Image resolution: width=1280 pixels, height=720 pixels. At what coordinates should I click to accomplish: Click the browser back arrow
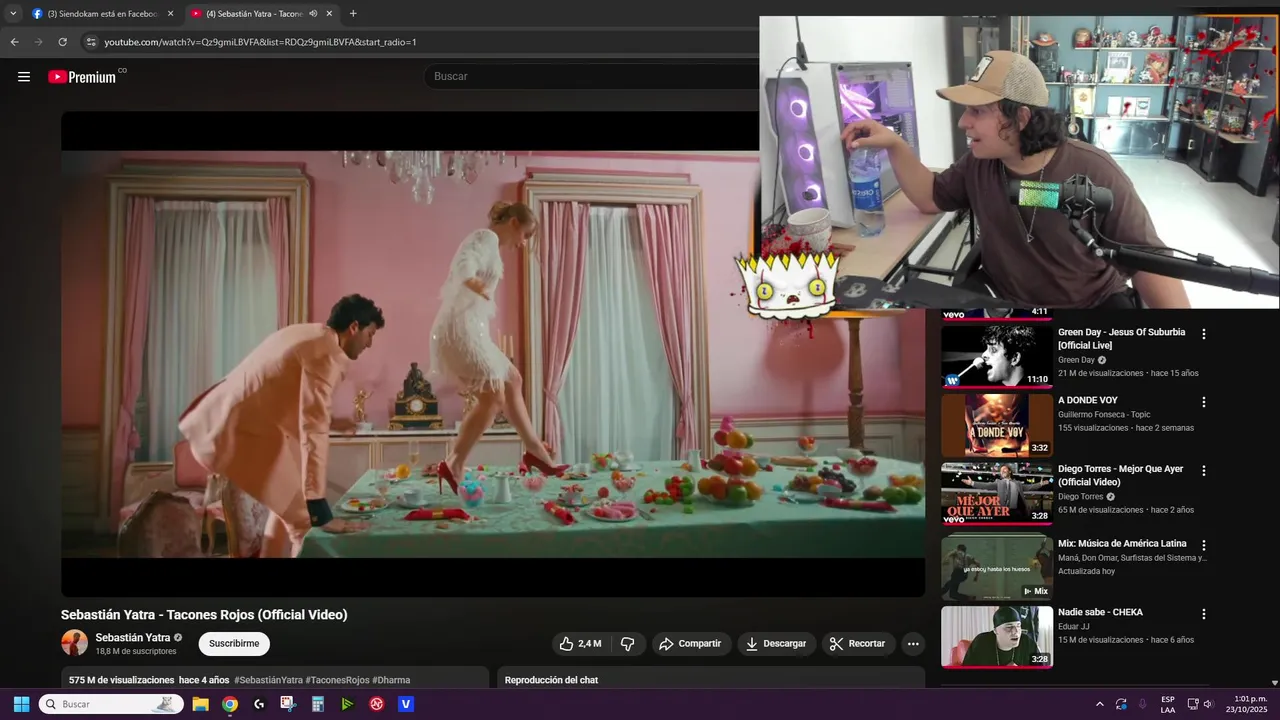14,42
